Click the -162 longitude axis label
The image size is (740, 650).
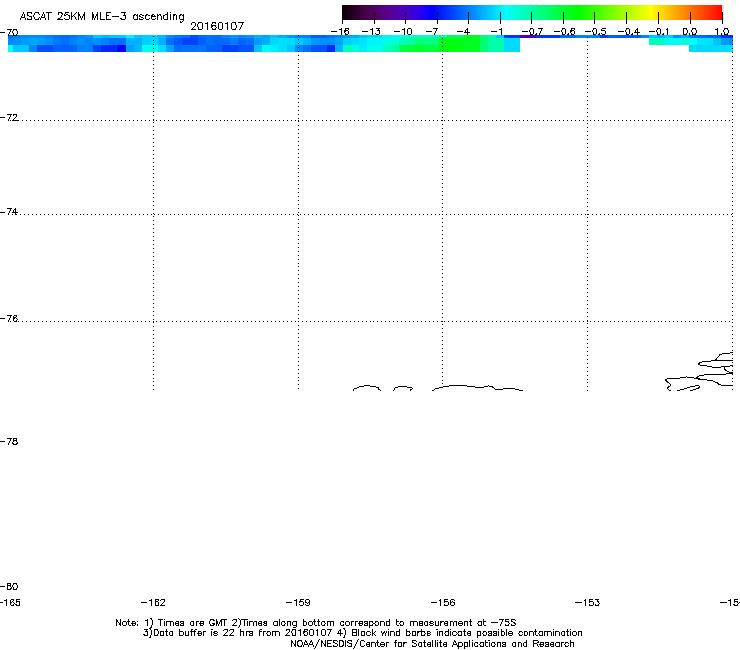pyautogui.click(x=153, y=602)
